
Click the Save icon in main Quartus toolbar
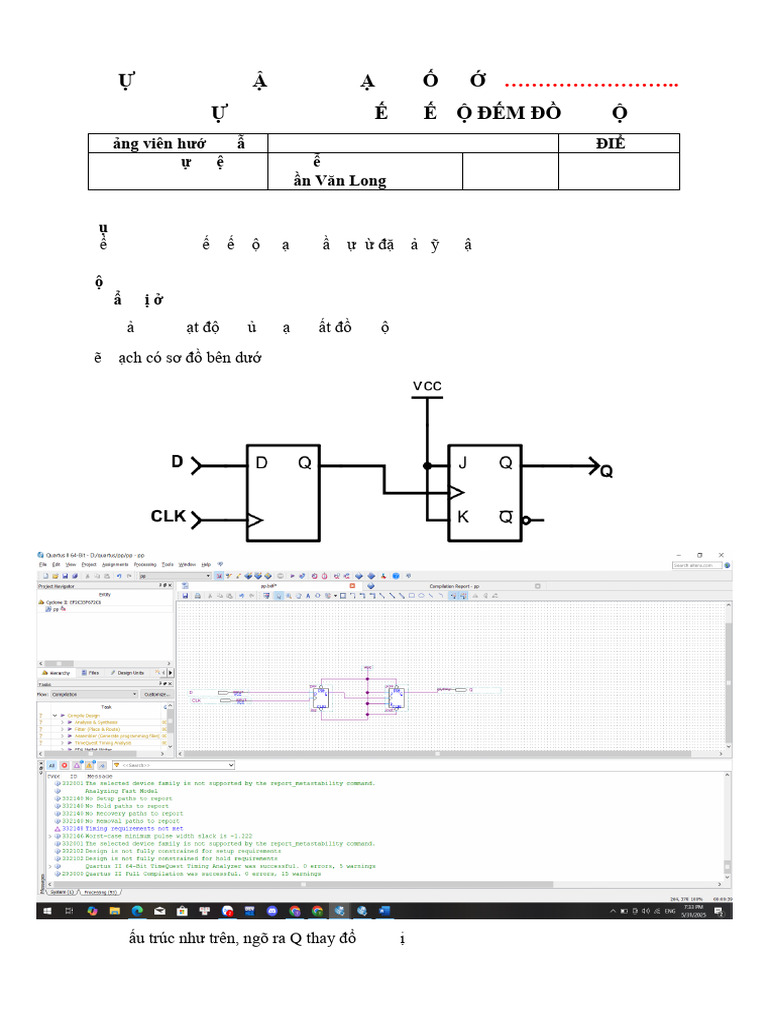(65, 576)
